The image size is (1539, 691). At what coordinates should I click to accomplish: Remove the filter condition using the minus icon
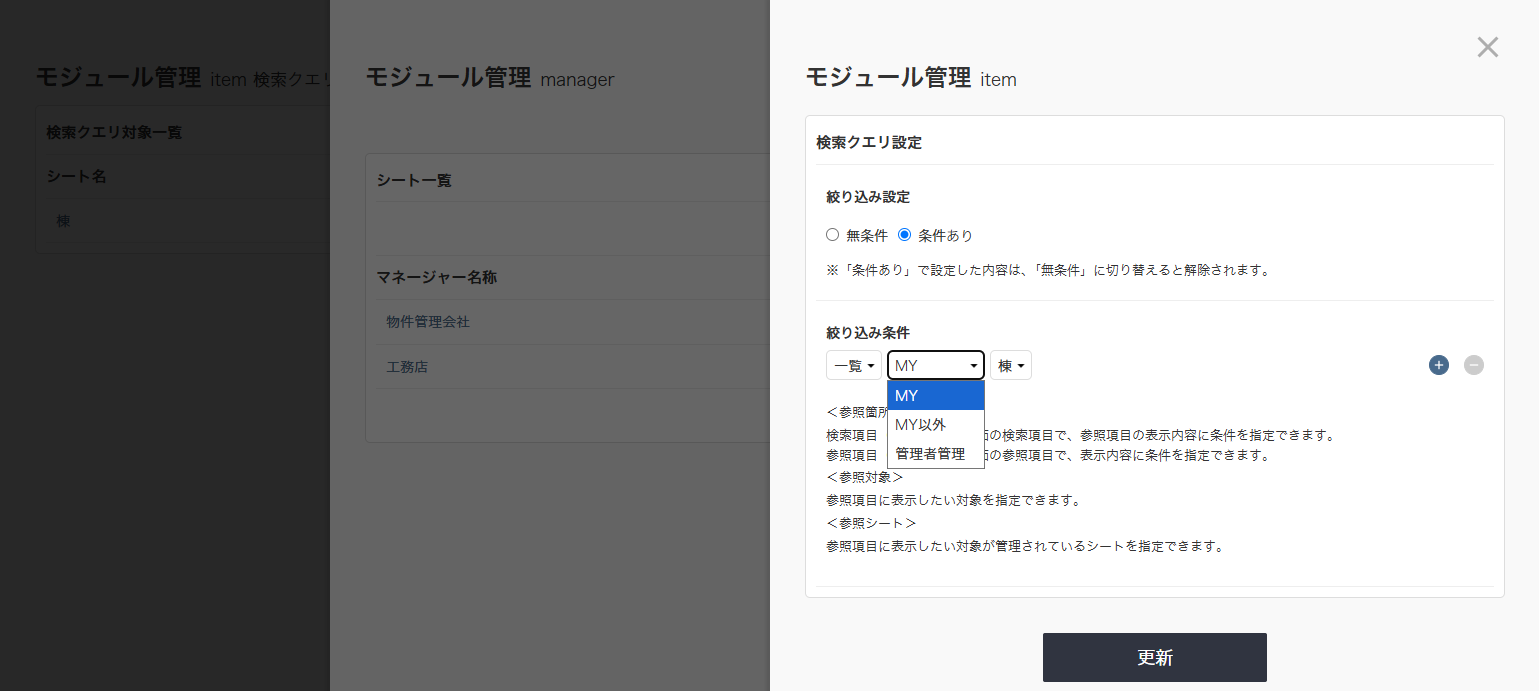1474,365
